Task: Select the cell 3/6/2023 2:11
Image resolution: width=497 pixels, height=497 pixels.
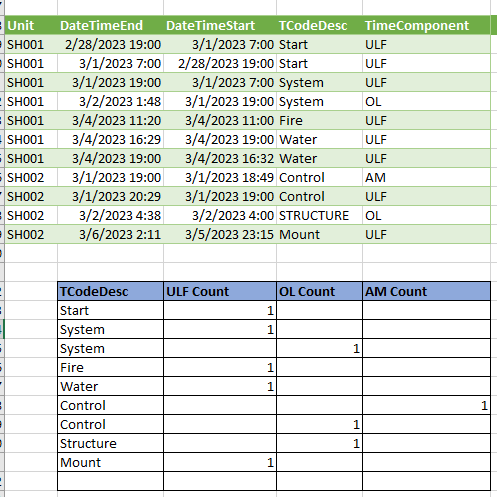Action: tap(110, 234)
